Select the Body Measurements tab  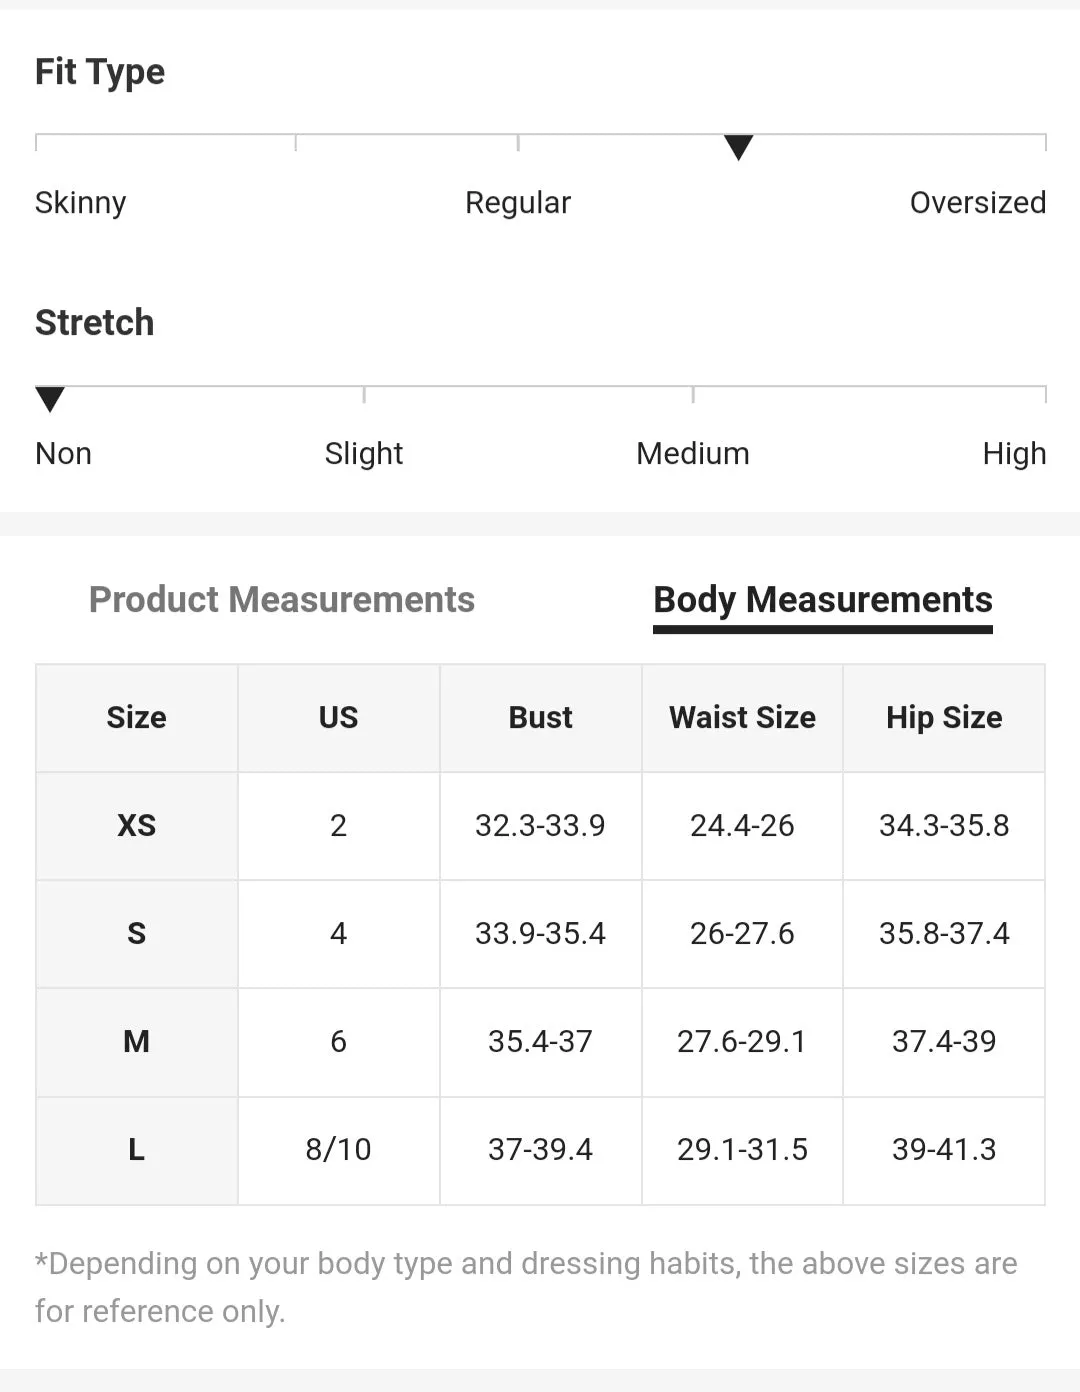pos(822,600)
